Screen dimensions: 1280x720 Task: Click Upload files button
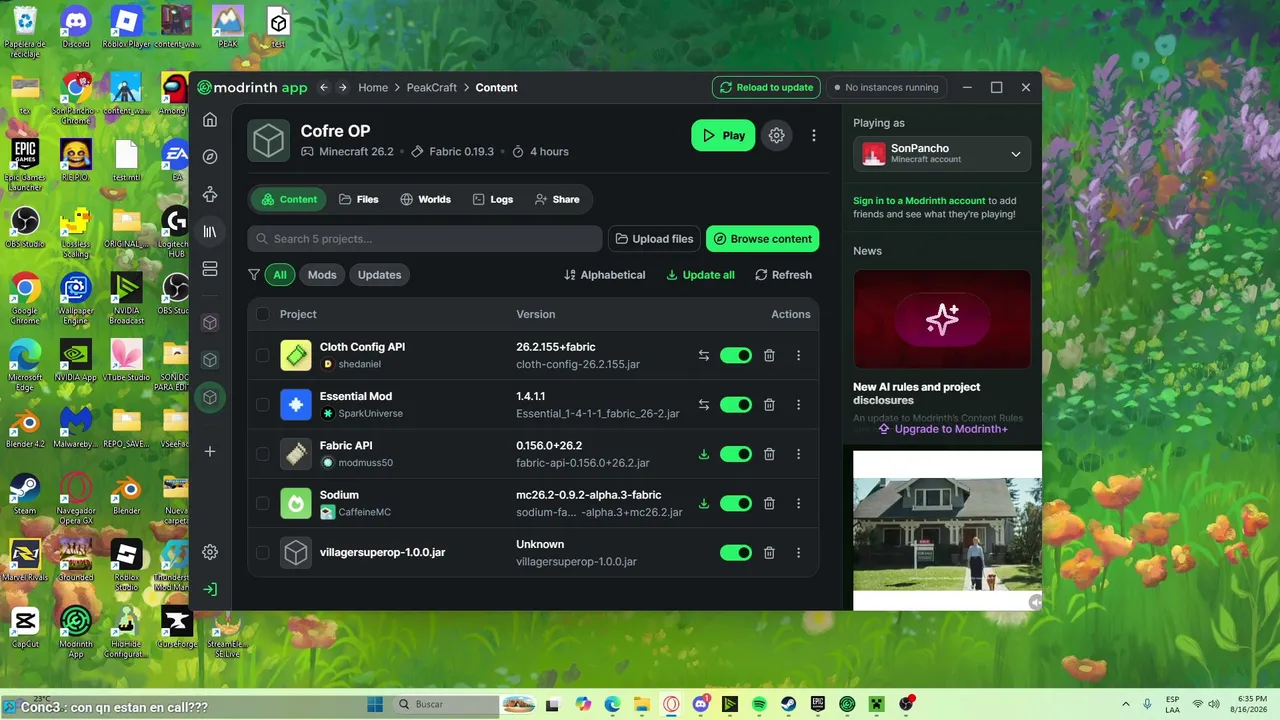coord(654,239)
